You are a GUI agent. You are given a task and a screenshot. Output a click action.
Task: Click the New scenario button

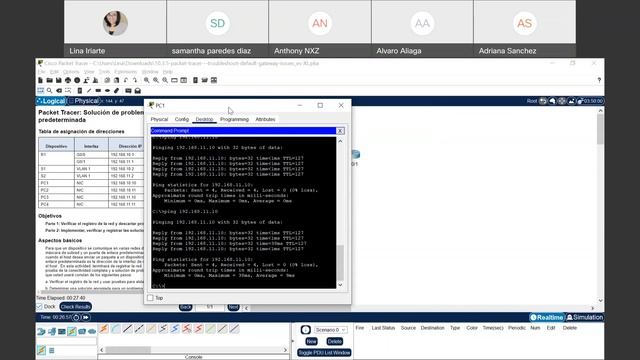click(x=311, y=341)
